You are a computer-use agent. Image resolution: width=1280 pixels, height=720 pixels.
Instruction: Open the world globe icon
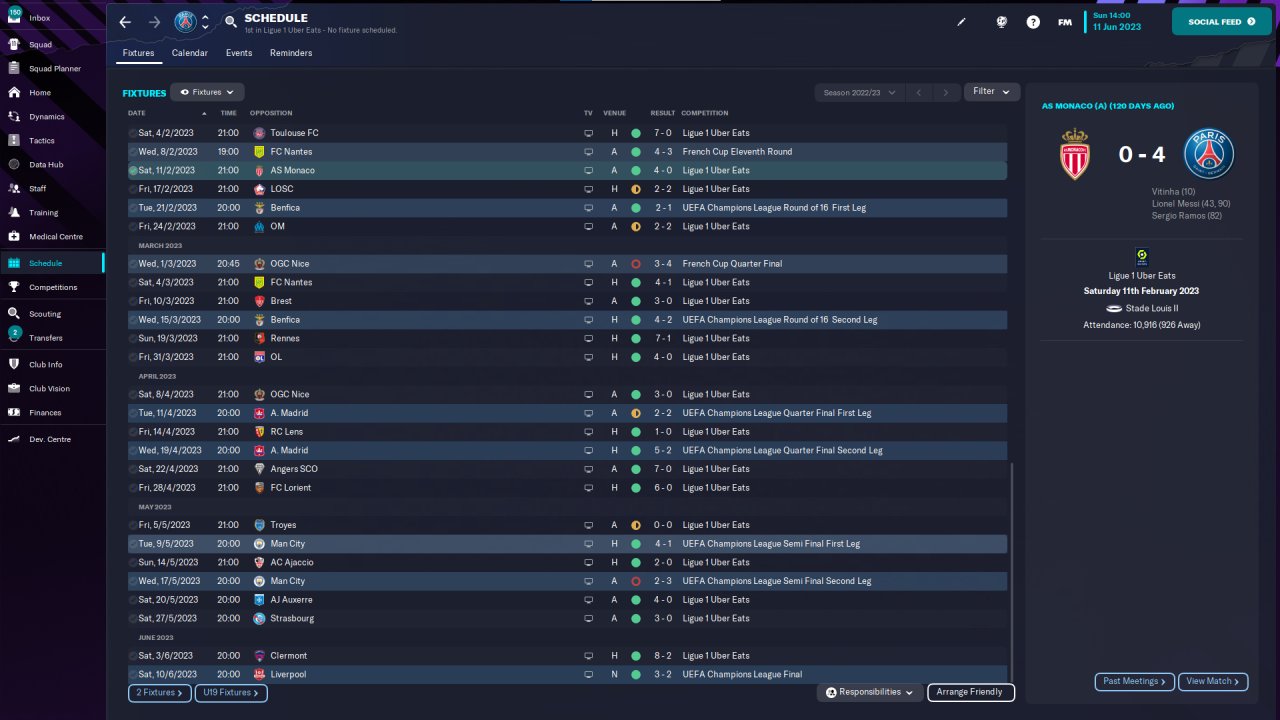(x=1001, y=22)
